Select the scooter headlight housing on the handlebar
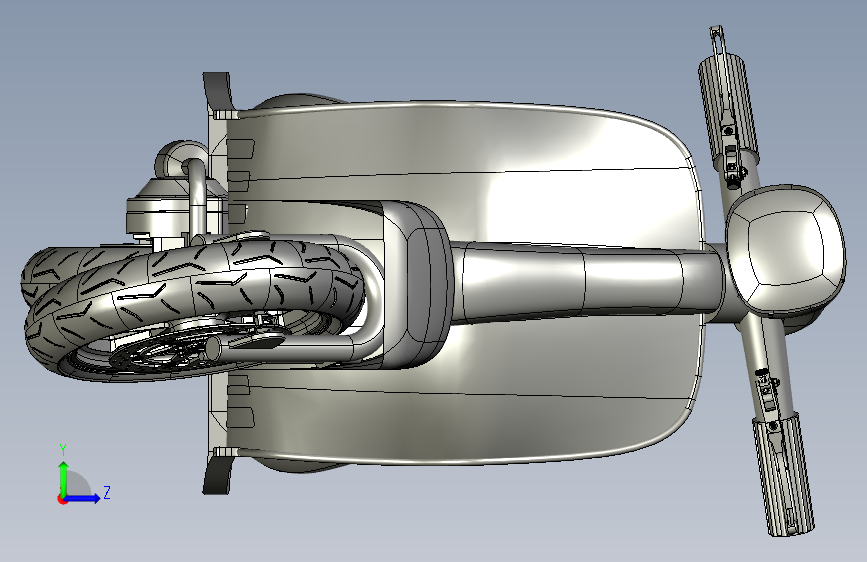Screen dimensions: 867x562 [x=786, y=251]
